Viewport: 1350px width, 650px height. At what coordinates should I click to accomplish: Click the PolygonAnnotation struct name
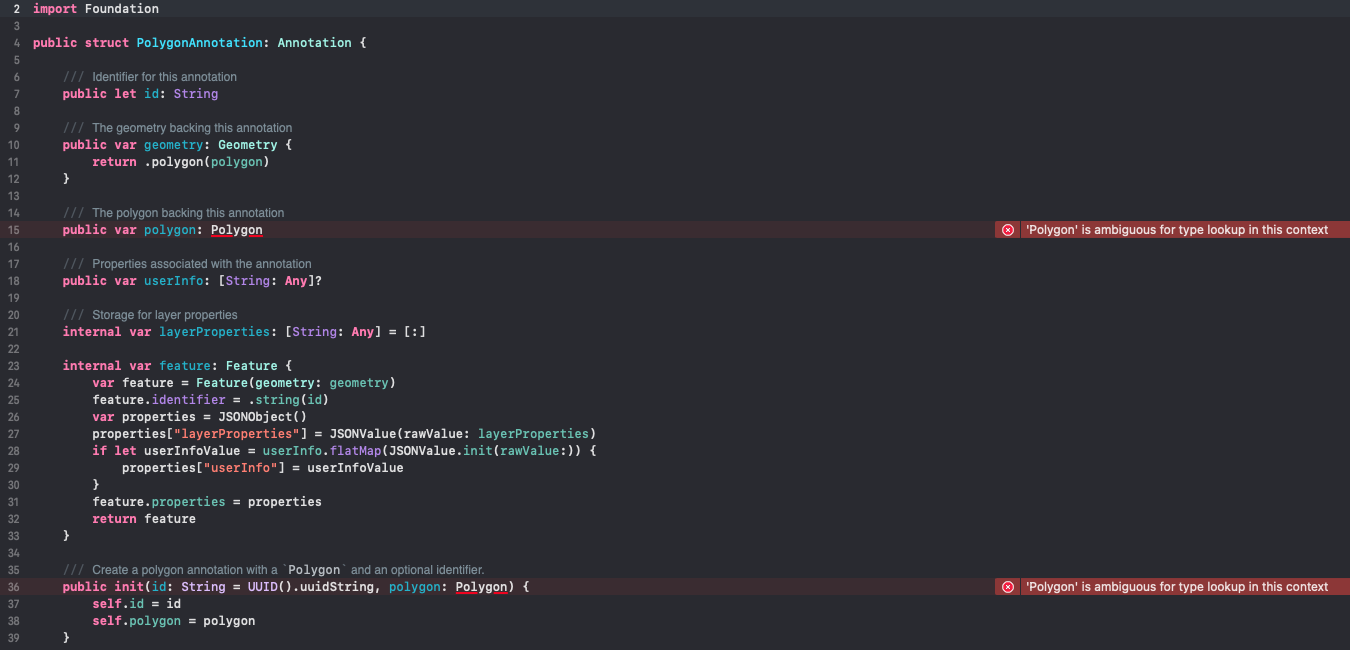(200, 43)
